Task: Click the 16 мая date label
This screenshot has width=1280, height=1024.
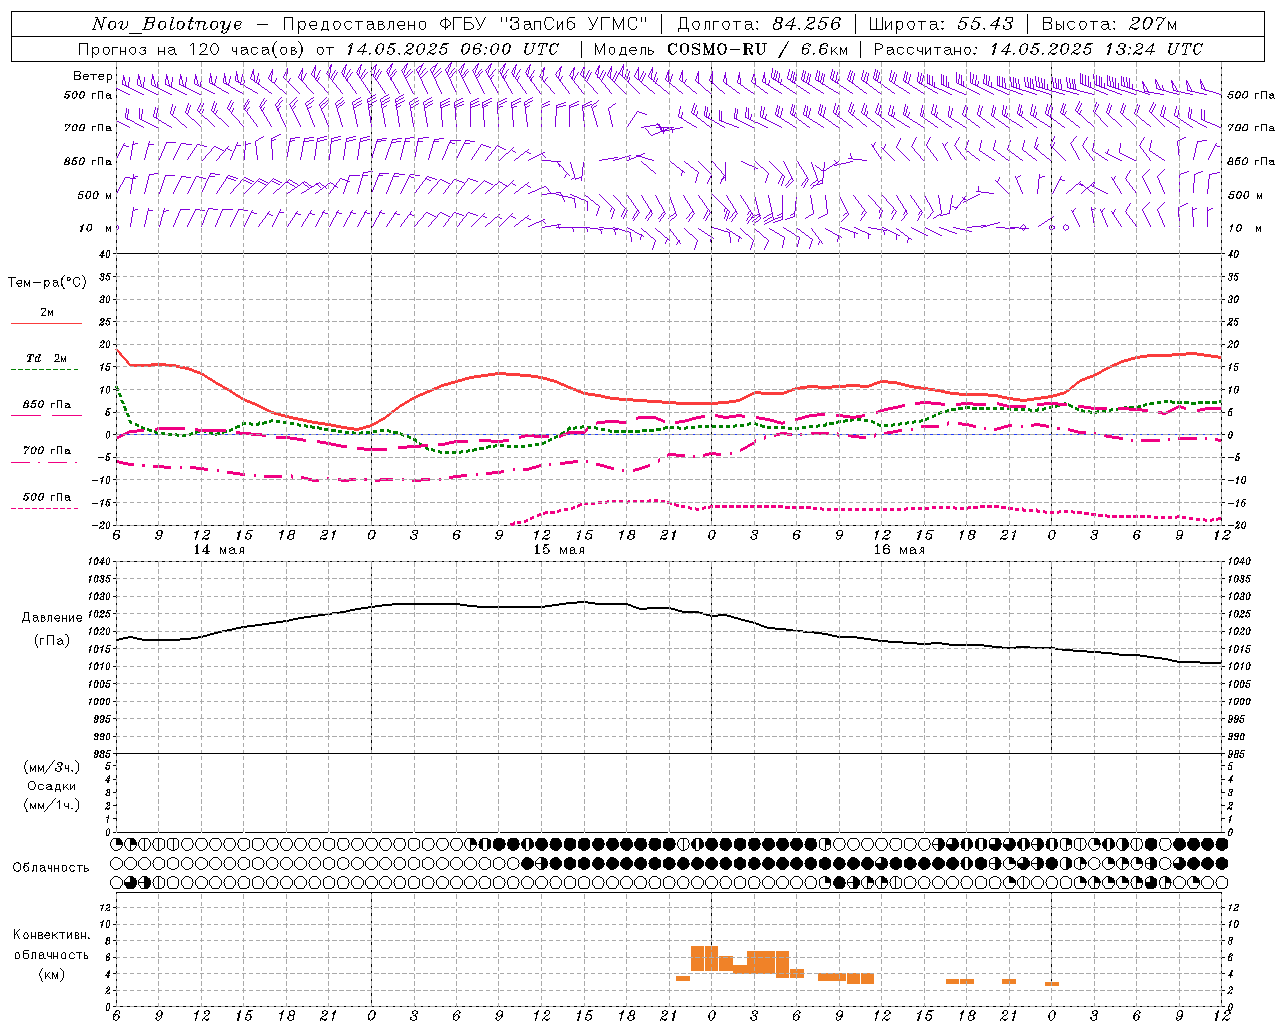Action: (x=899, y=550)
